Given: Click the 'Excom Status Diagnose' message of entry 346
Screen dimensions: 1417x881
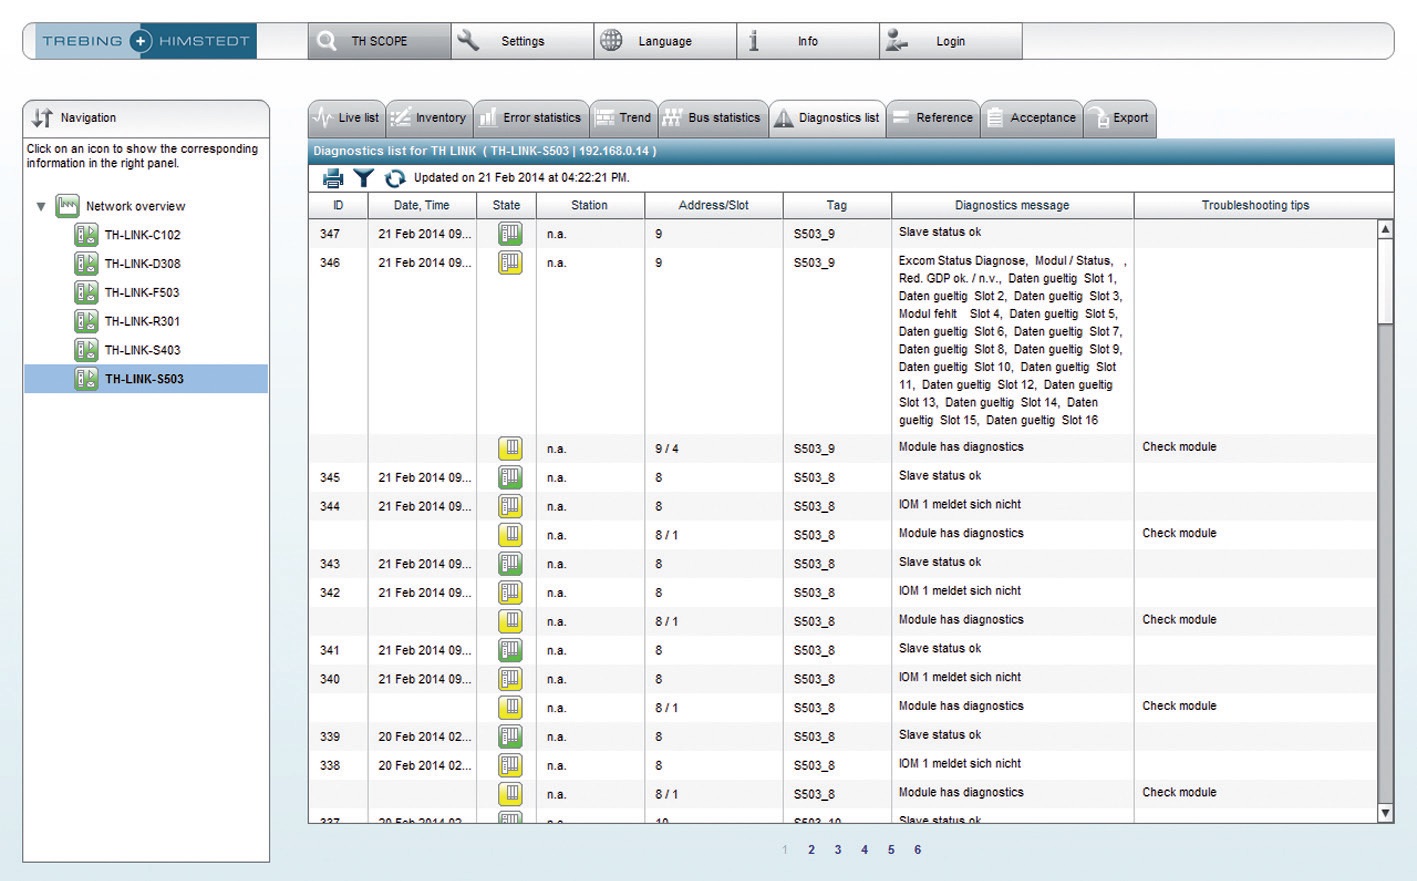Looking at the screenshot, I should 1012,340.
